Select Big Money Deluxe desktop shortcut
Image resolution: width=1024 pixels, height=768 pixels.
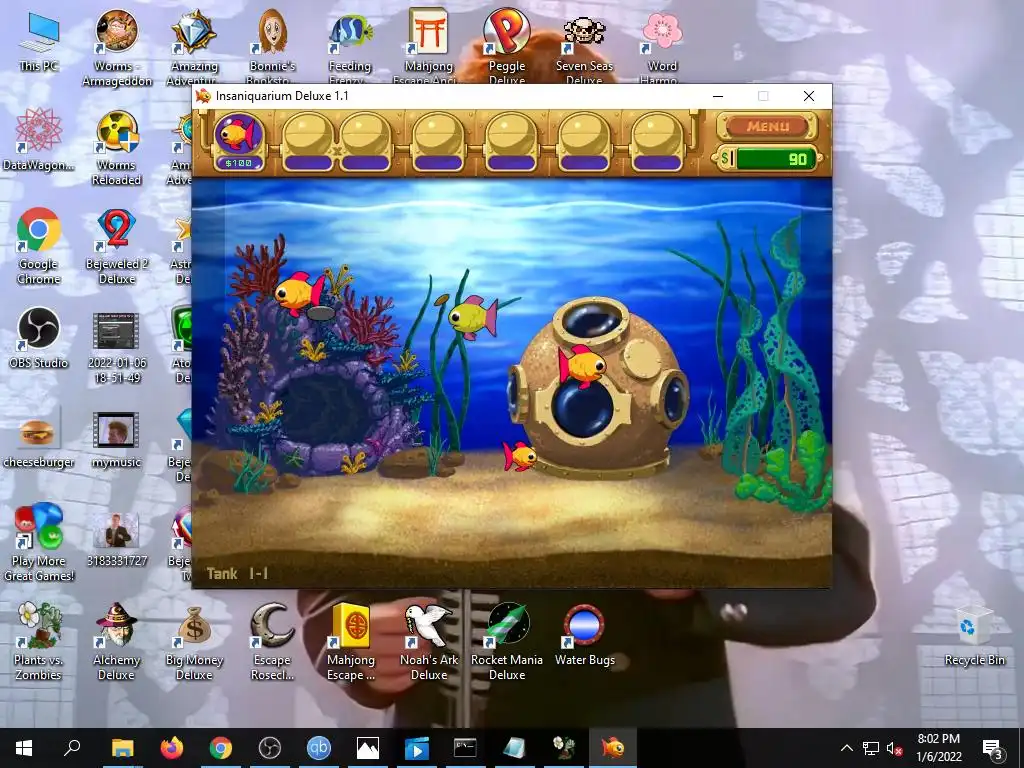(x=195, y=642)
